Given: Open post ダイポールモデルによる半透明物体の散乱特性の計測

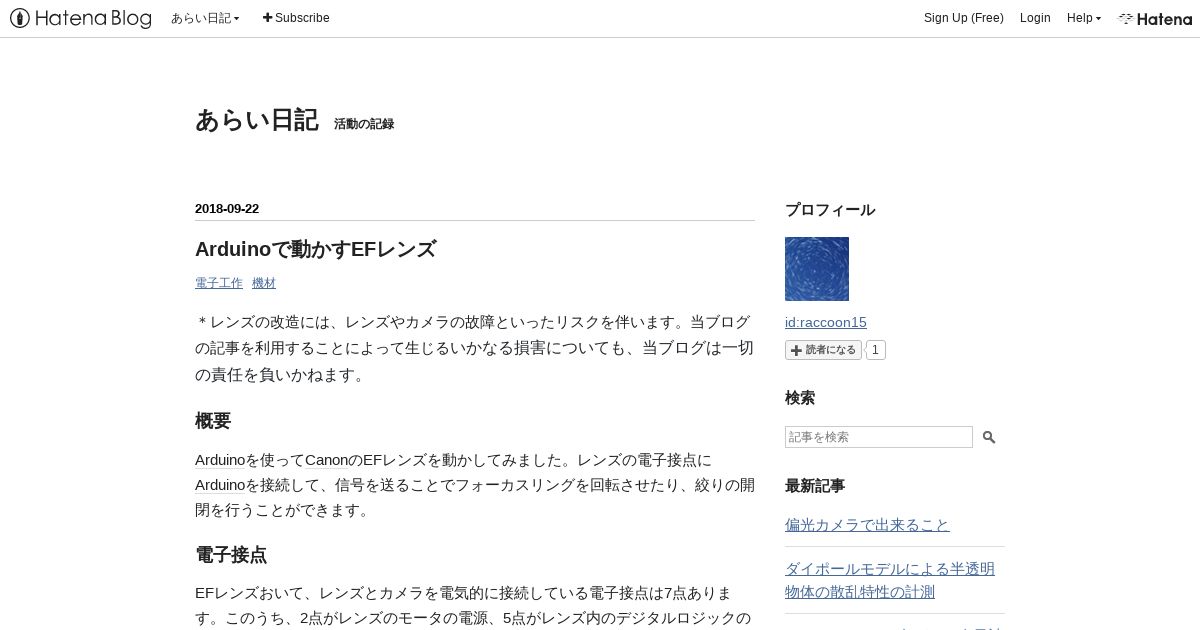Looking at the screenshot, I should point(890,580).
